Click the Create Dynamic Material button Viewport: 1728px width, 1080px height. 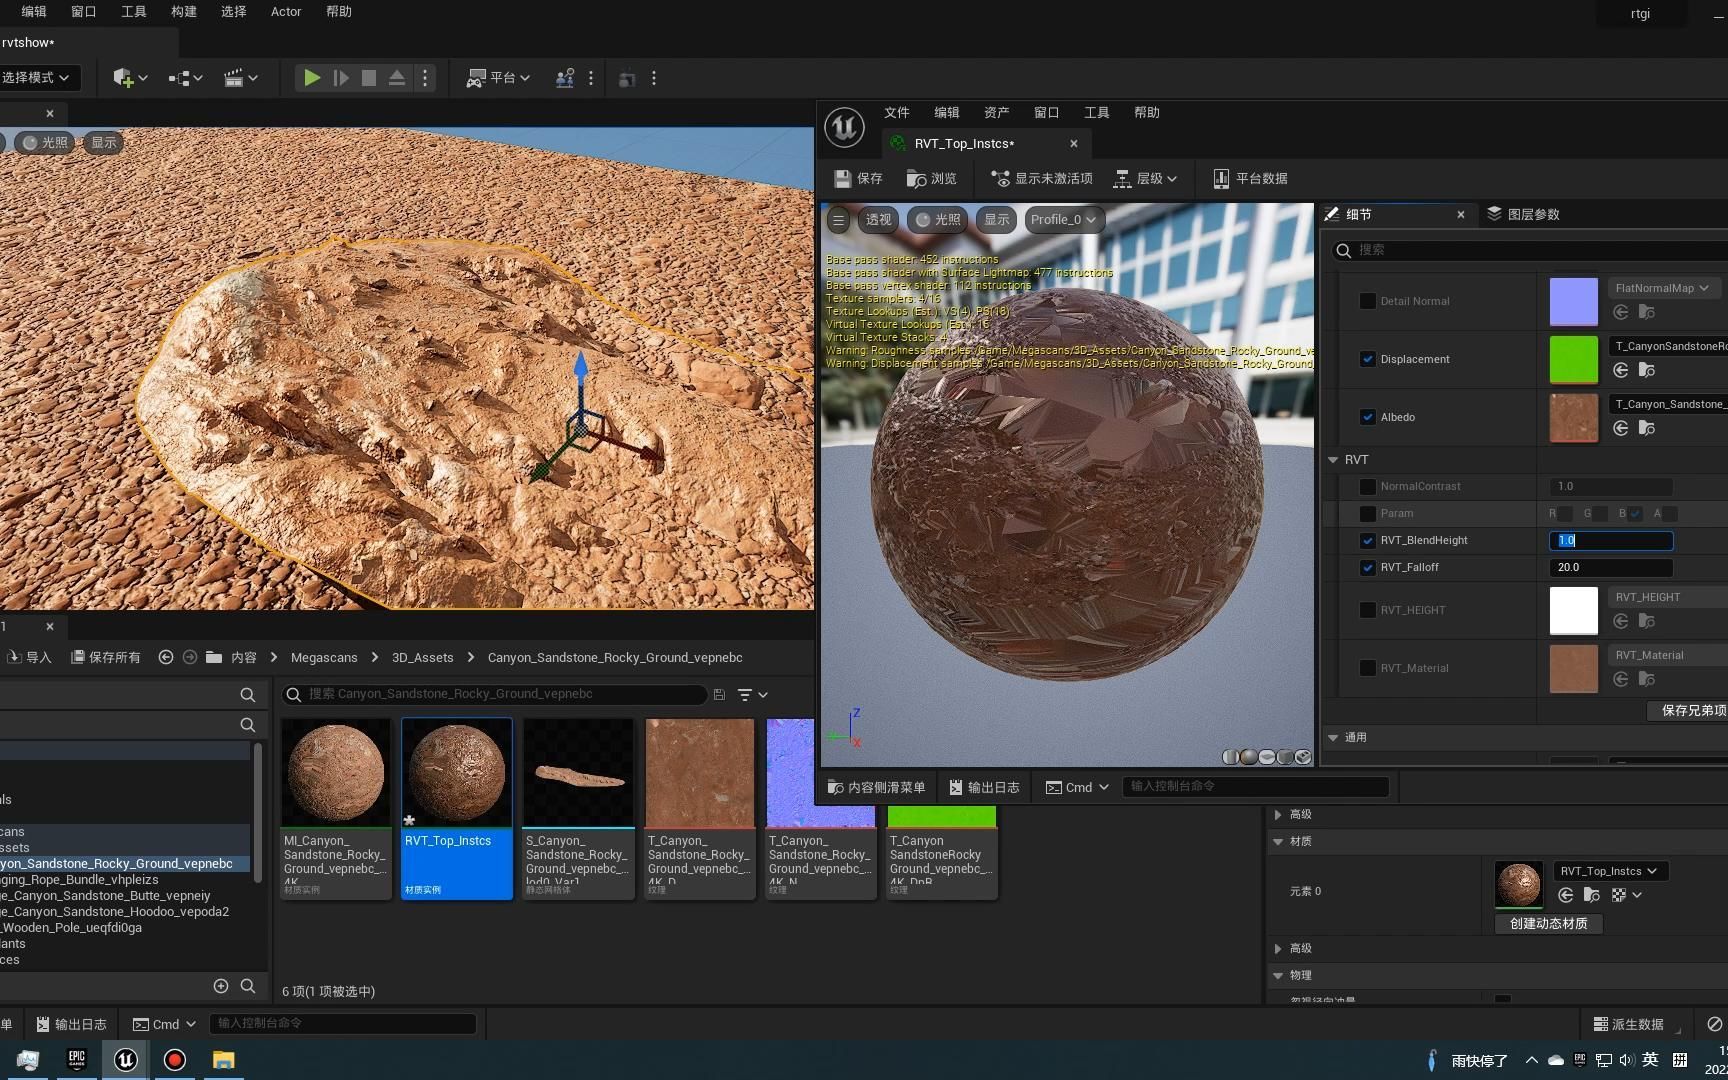(1548, 924)
